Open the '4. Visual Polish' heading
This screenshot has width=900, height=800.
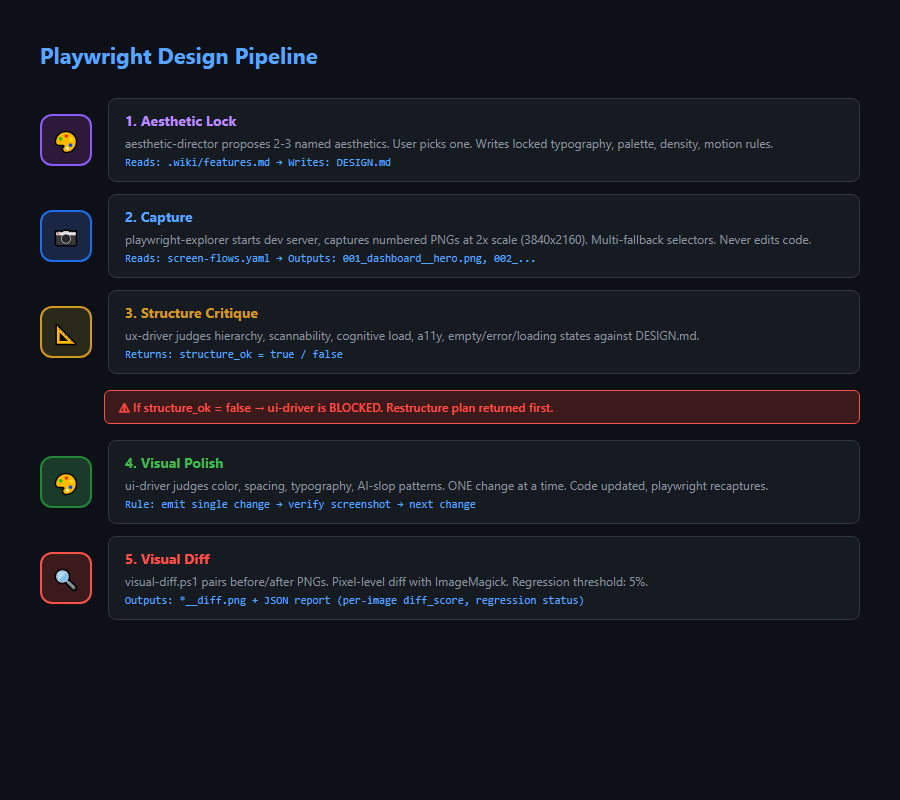174,463
